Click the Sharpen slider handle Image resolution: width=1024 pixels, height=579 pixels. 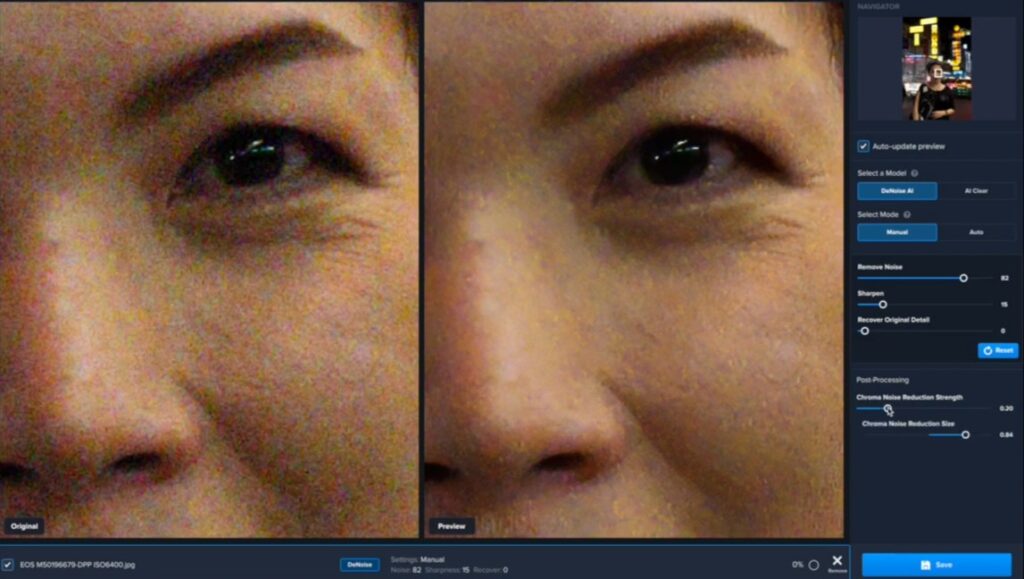coord(882,304)
